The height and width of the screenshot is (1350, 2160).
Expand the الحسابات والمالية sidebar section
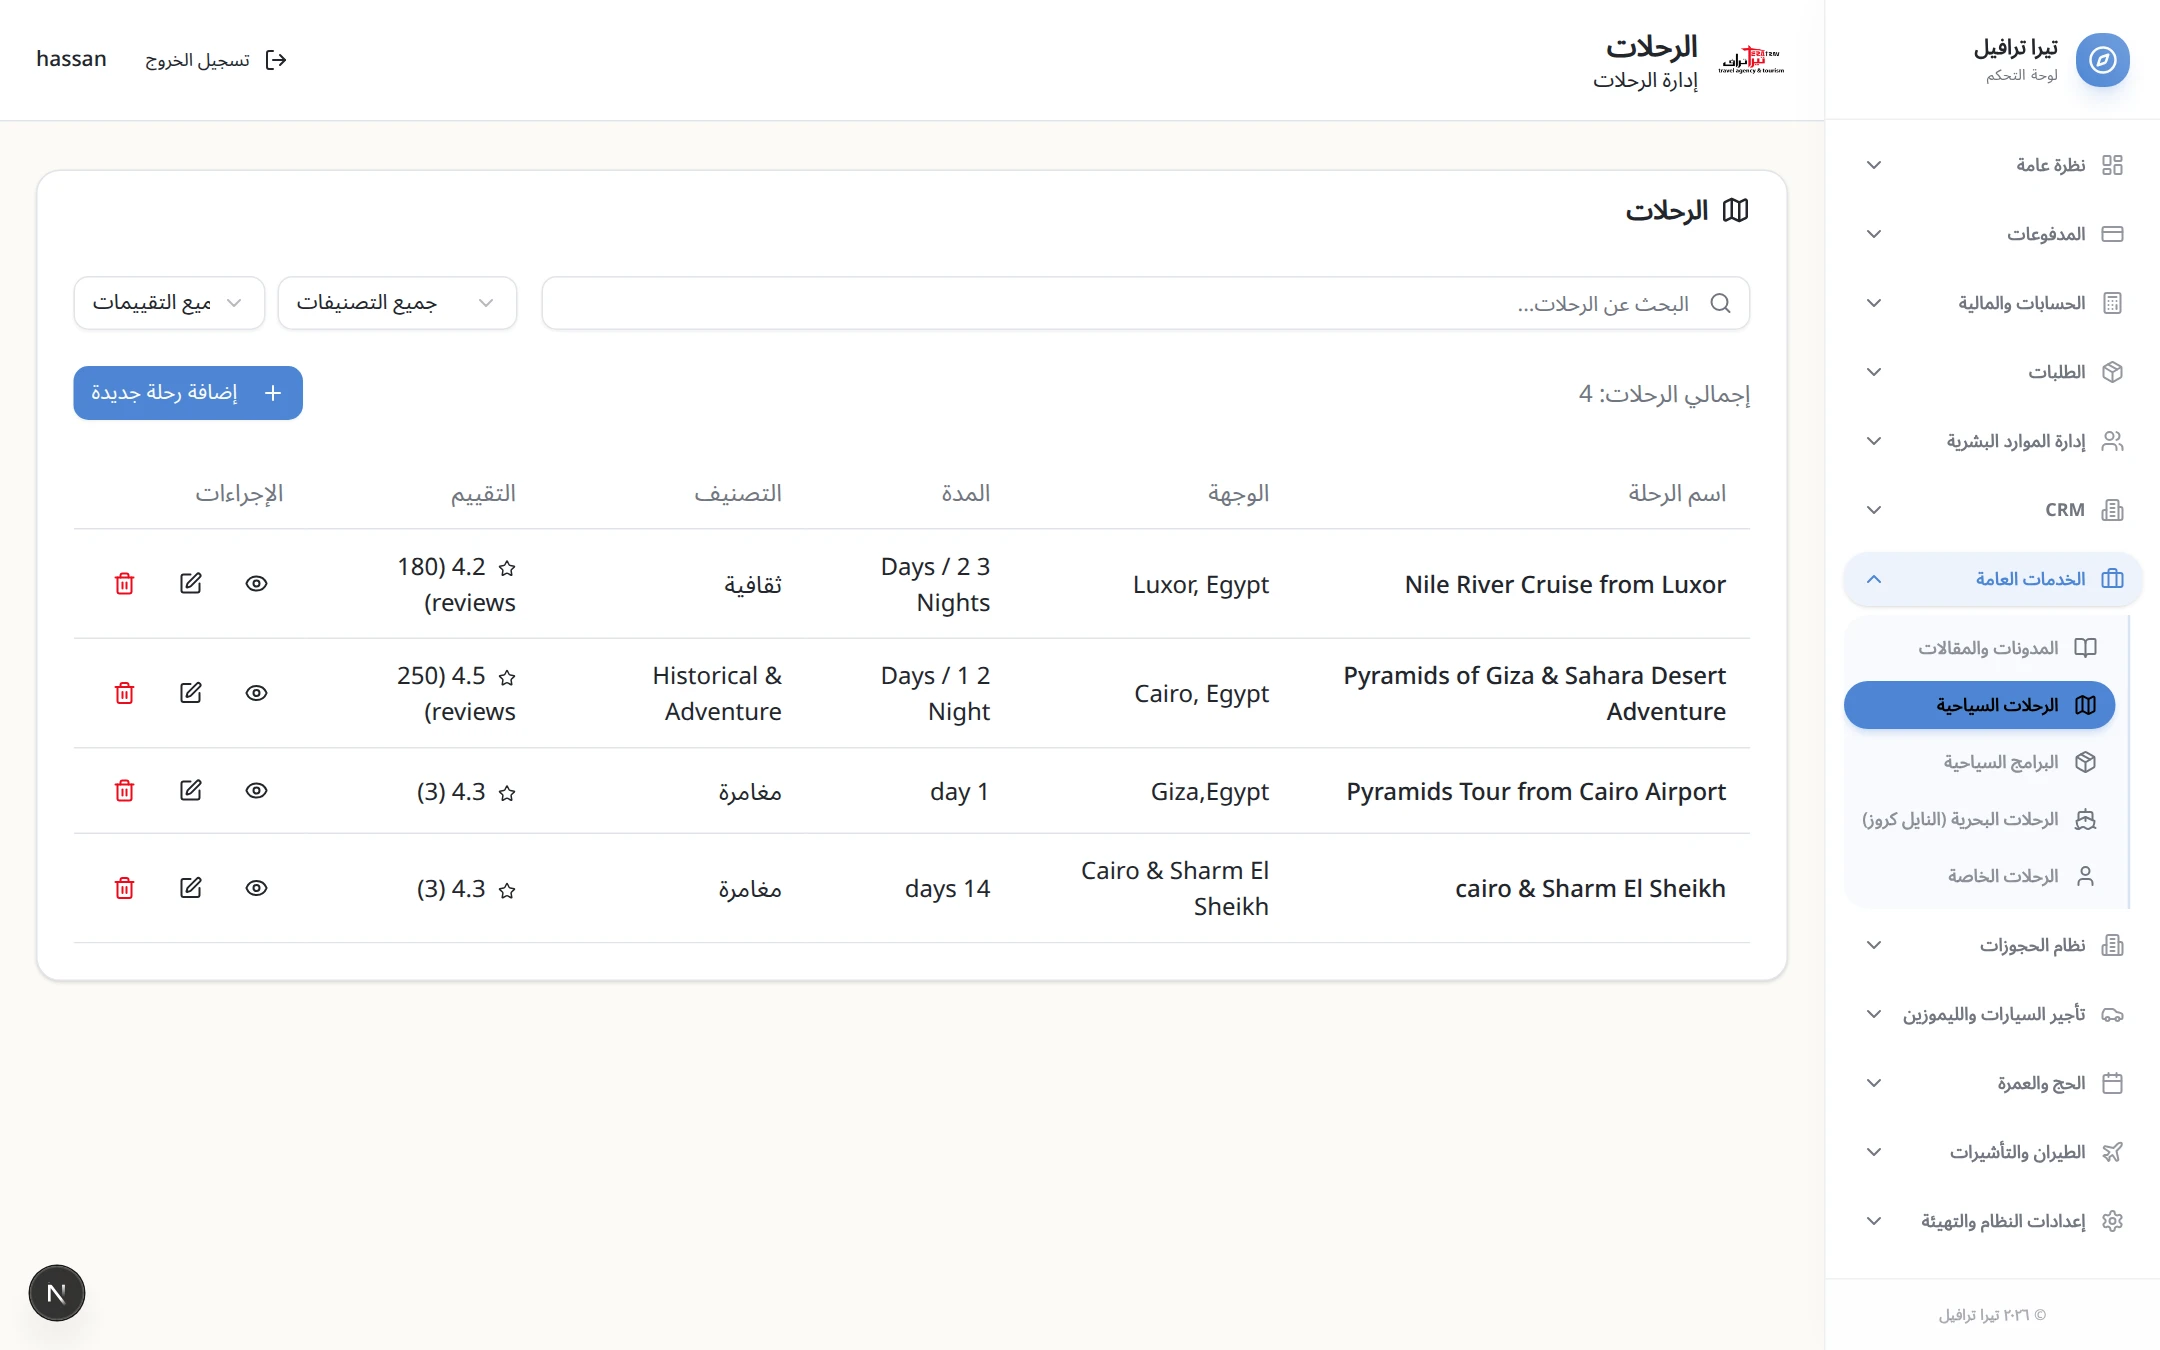pos(1992,303)
